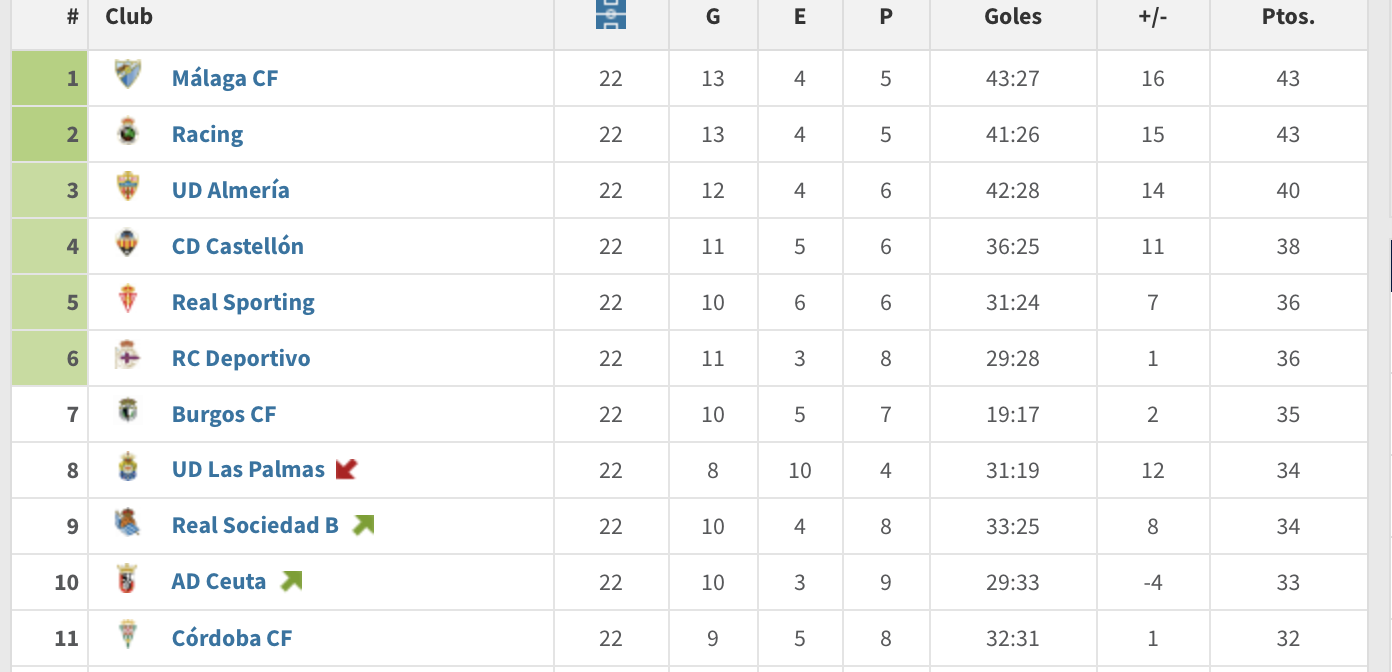1392x672 pixels.
Task: Sort the table by the Ptos. column header
Action: (x=1287, y=16)
